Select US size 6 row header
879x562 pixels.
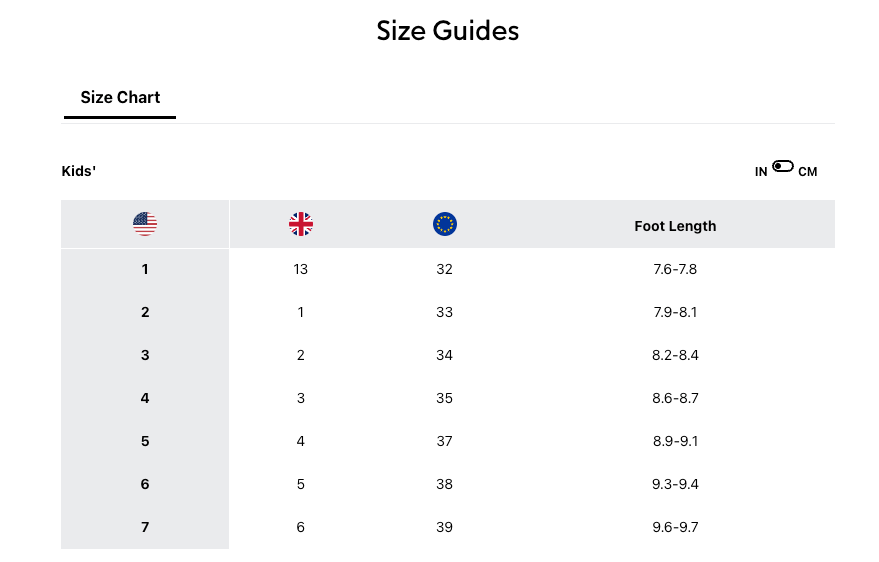[x=145, y=484]
